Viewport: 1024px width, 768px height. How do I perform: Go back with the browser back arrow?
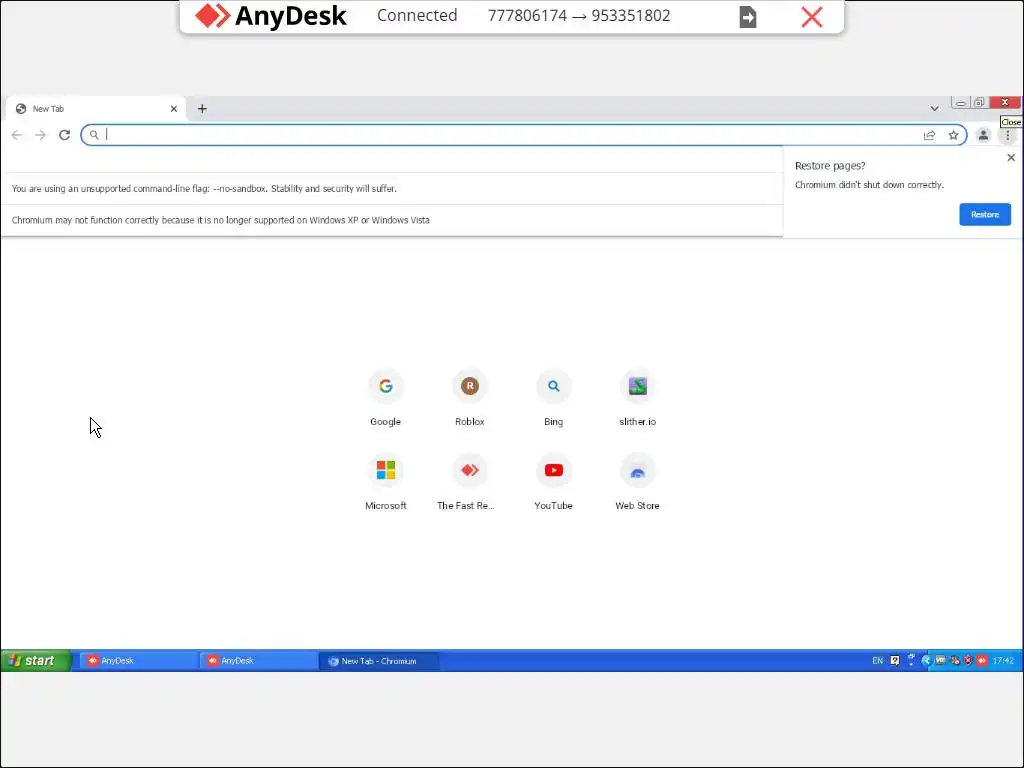17,135
